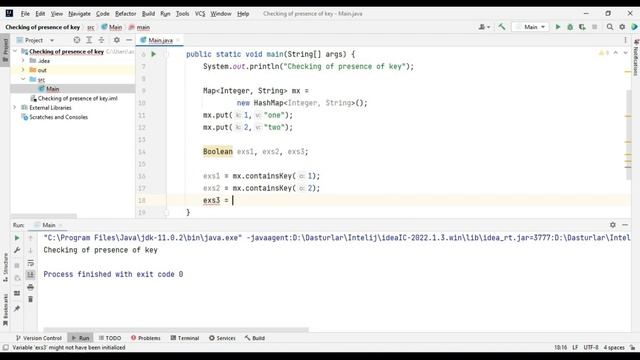Click the main method breadcrumb
Image resolution: width=640 pixels, height=360 pixels.
click(139, 27)
